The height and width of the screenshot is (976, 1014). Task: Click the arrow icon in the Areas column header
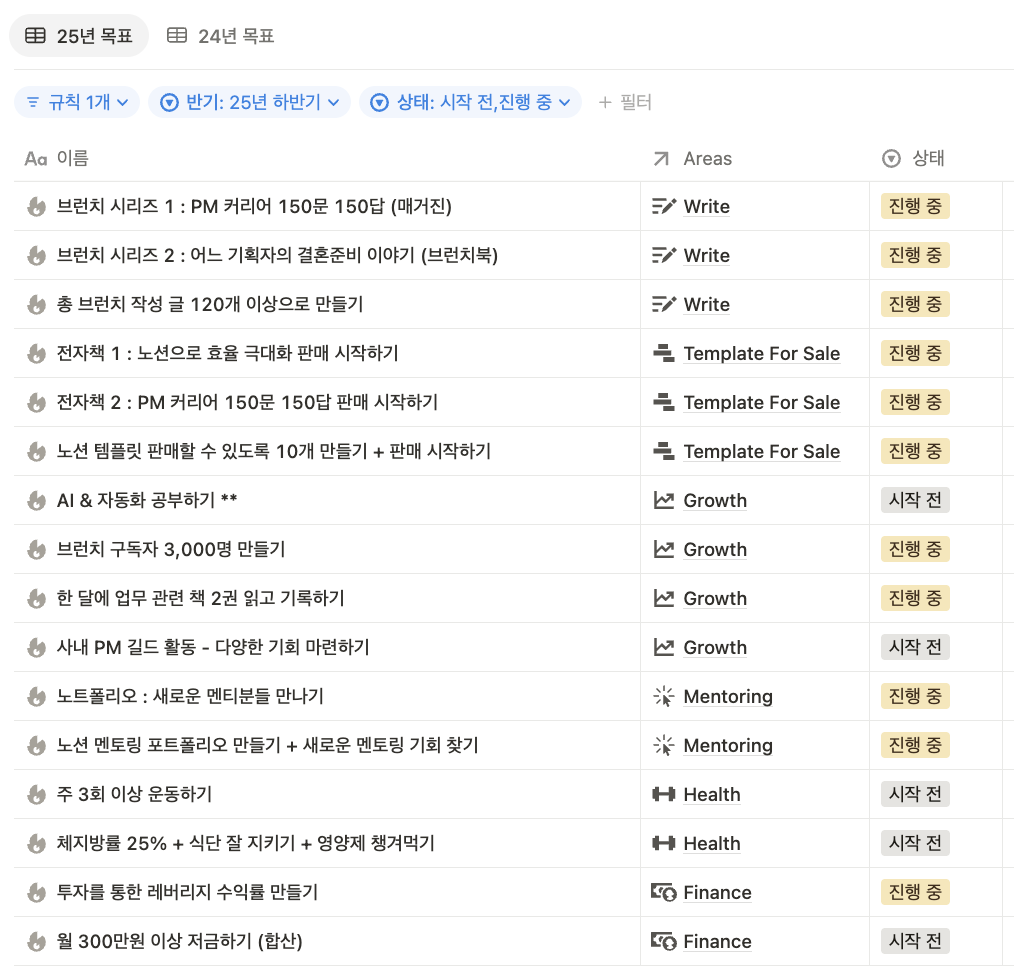(659, 158)
